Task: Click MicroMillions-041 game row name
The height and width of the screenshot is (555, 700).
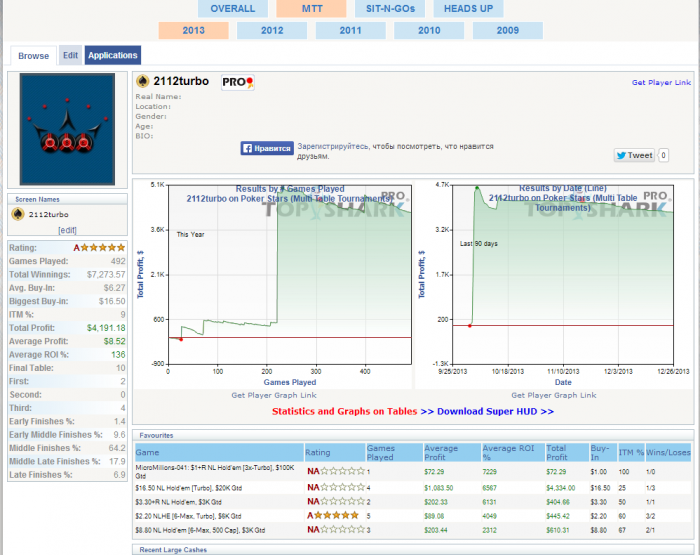Action: pyautogui.click(x=215, y=472)
